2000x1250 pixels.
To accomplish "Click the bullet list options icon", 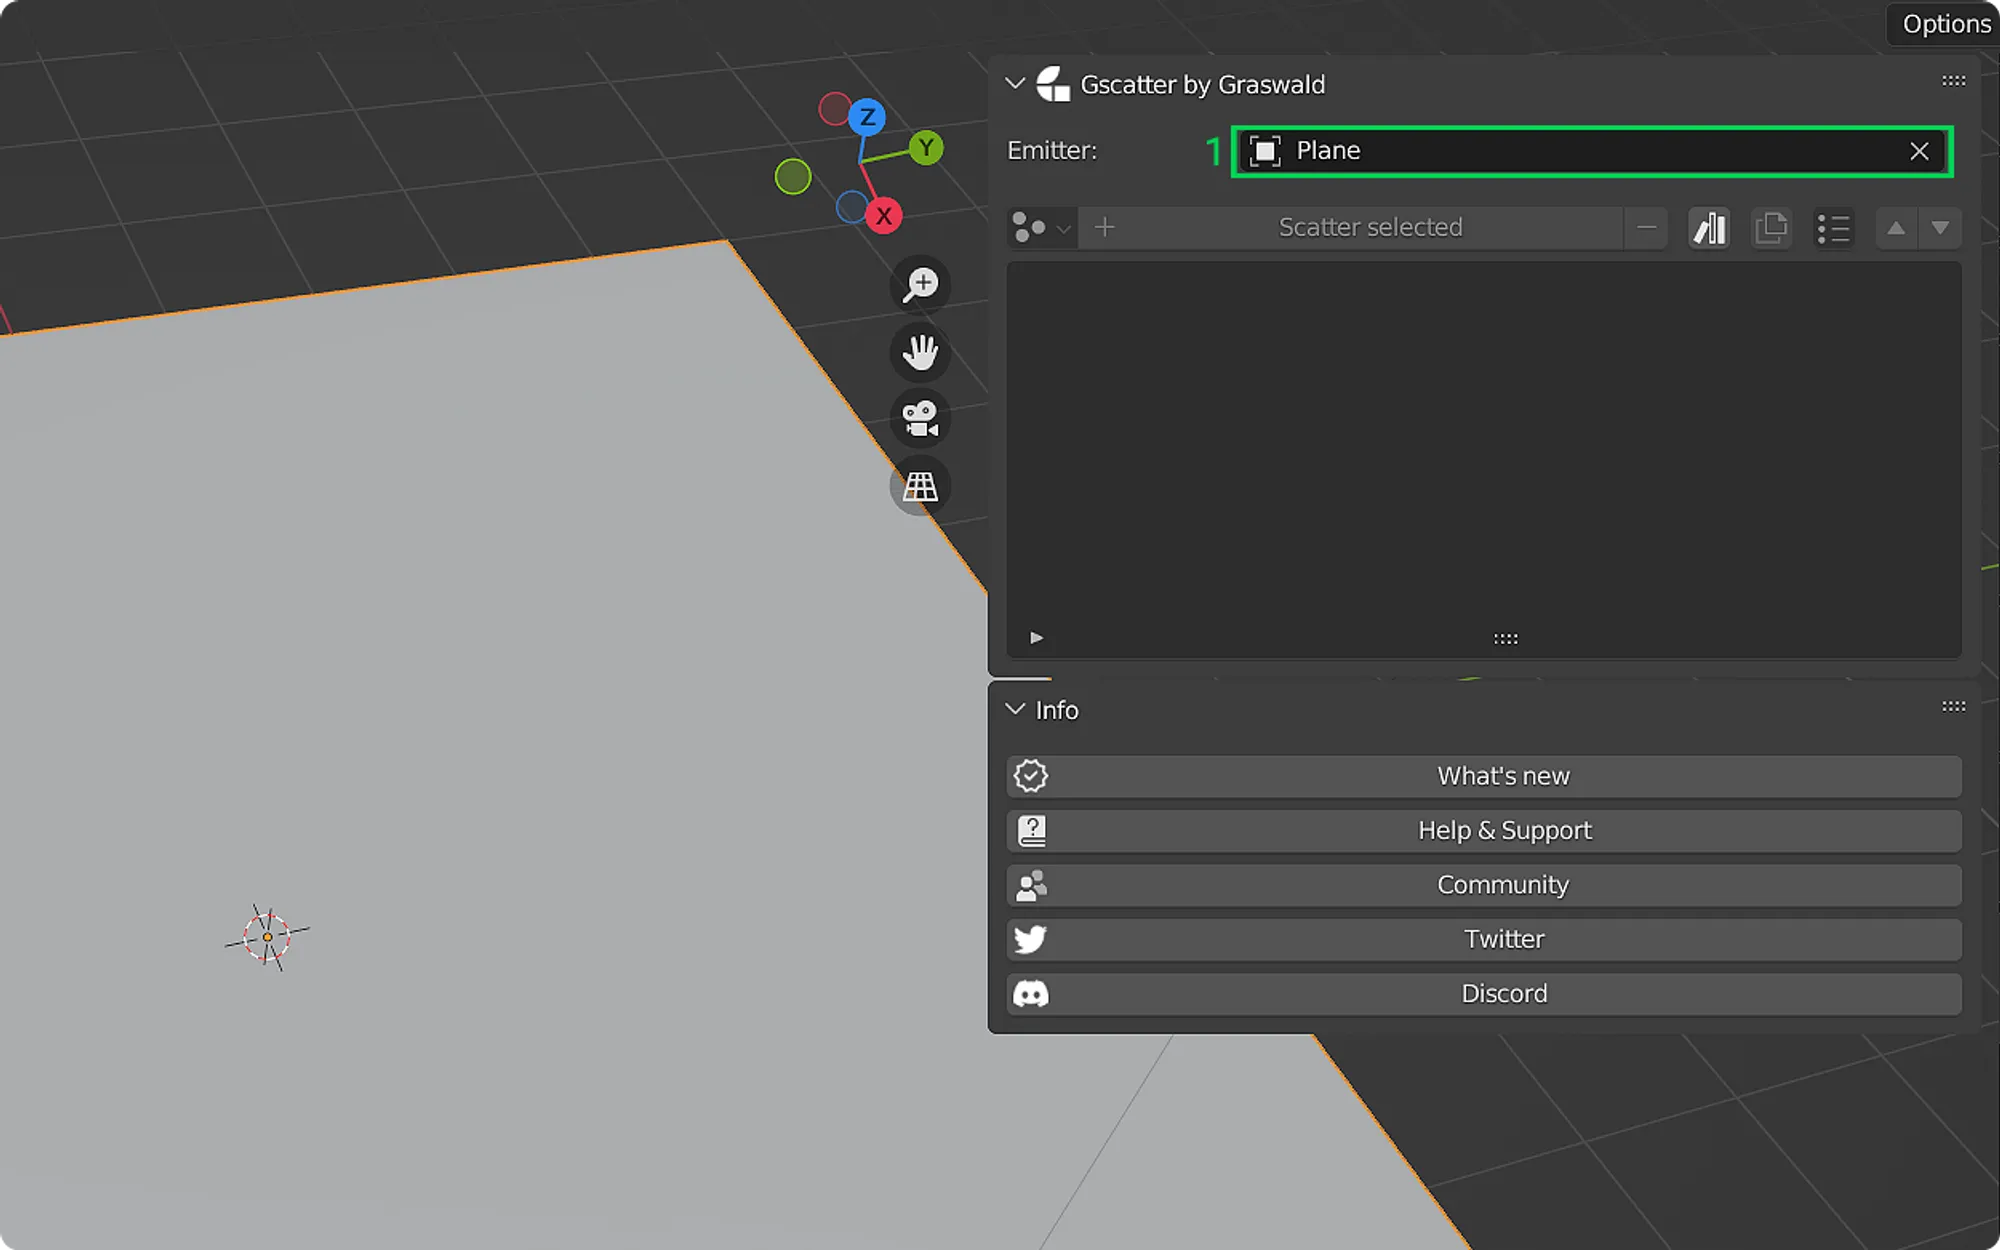I will point(1833,228).
